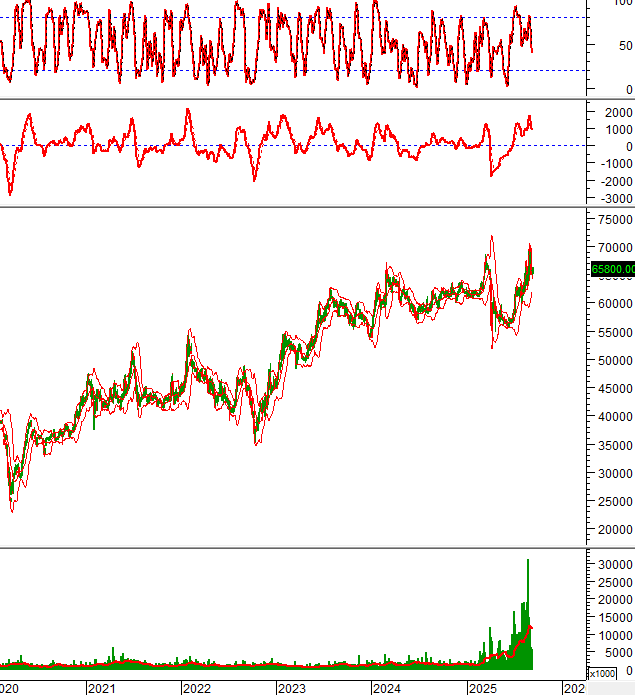Select the 2024 year label on time axis

tap(387, 689)
